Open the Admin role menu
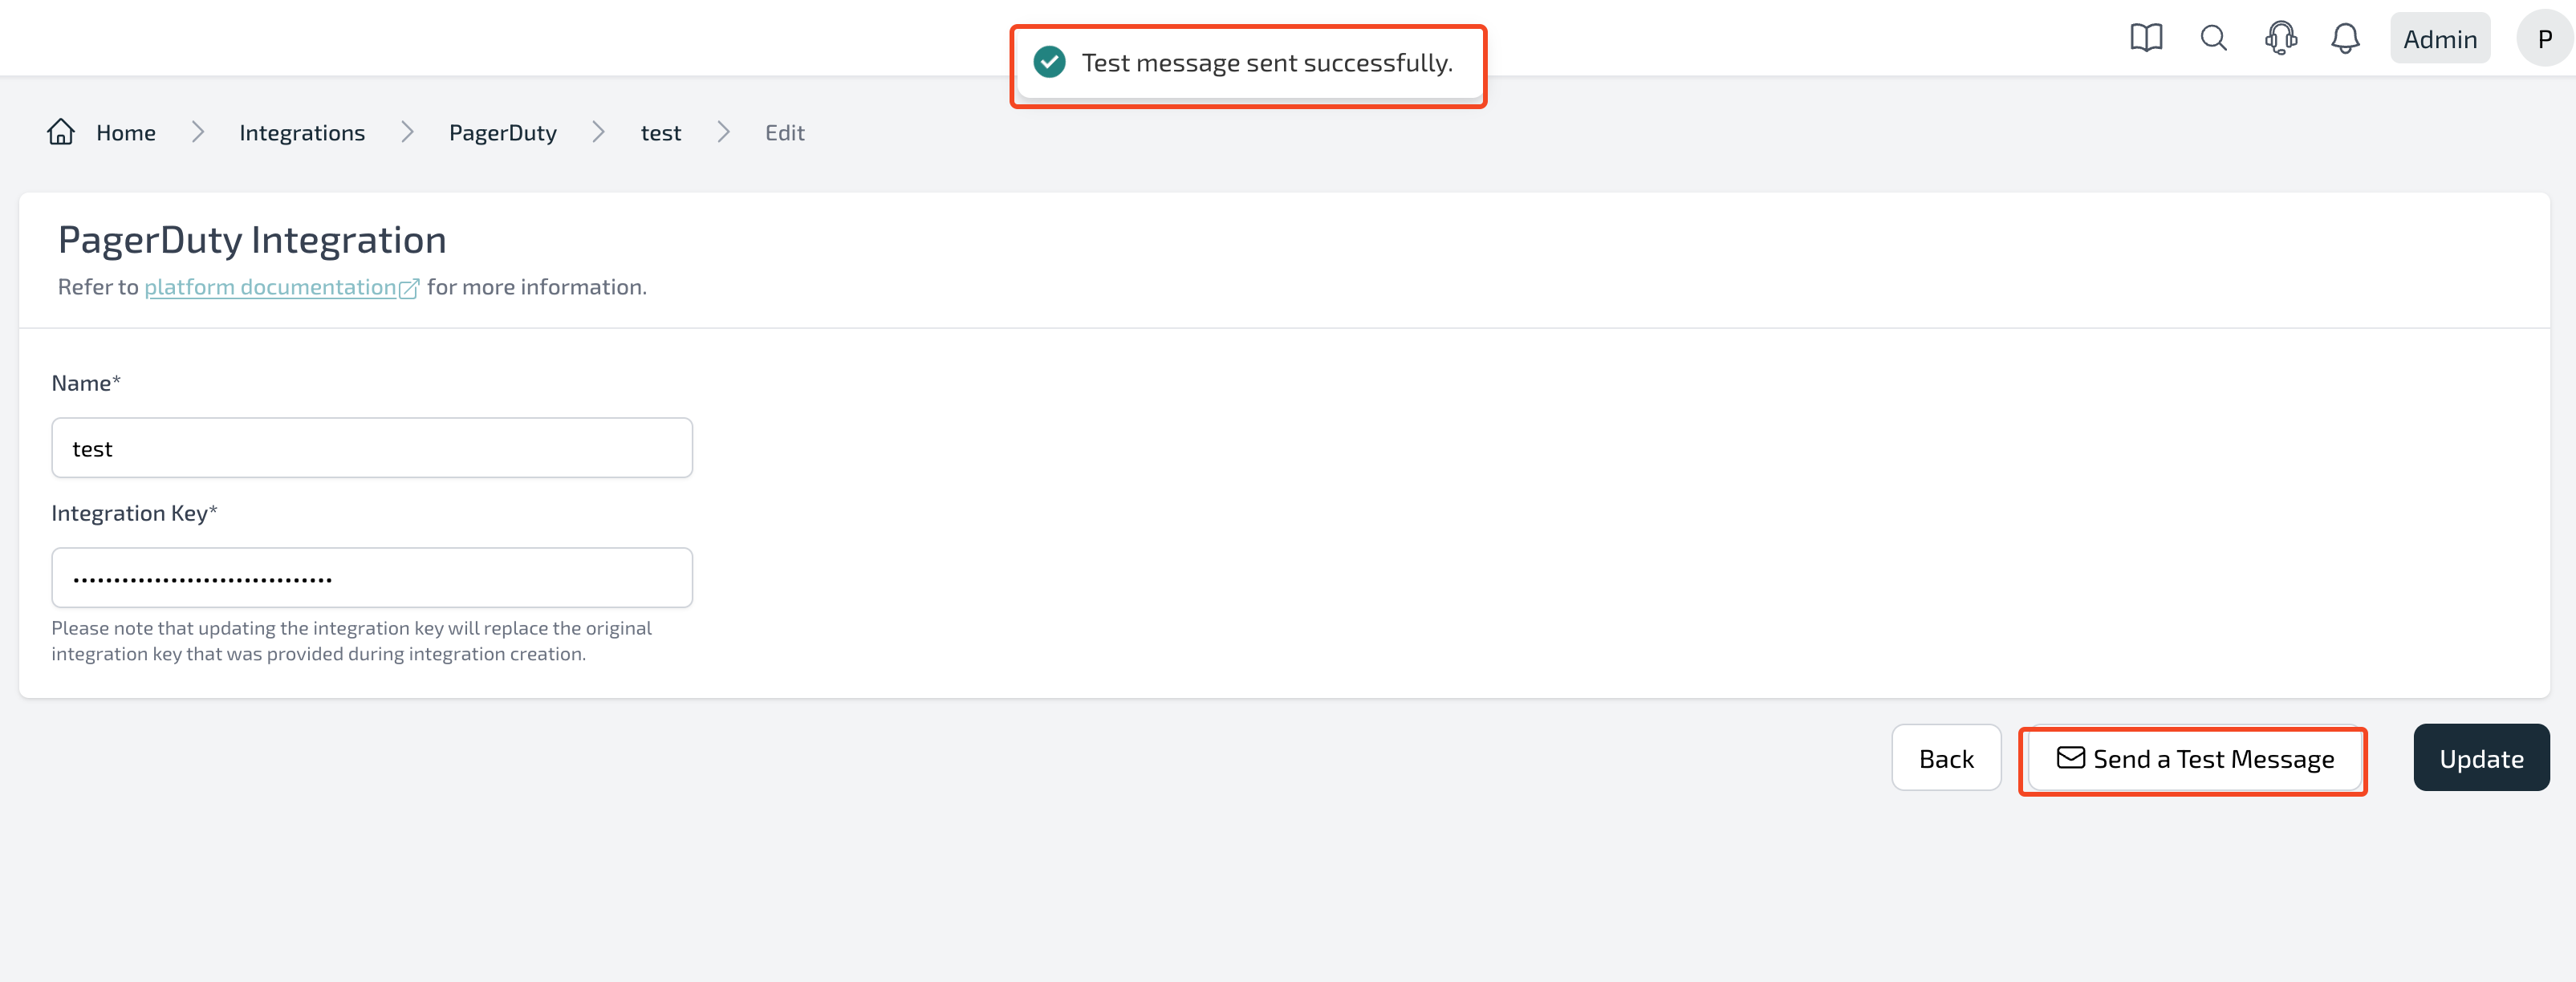Screen dimensions: 2576x982 [x=2439, y=39]
